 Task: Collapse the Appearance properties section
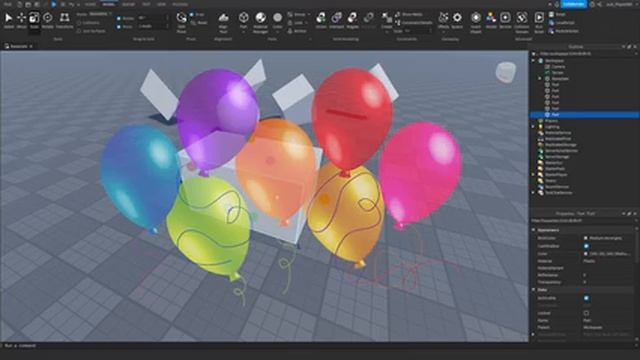(x=533, y=230)
